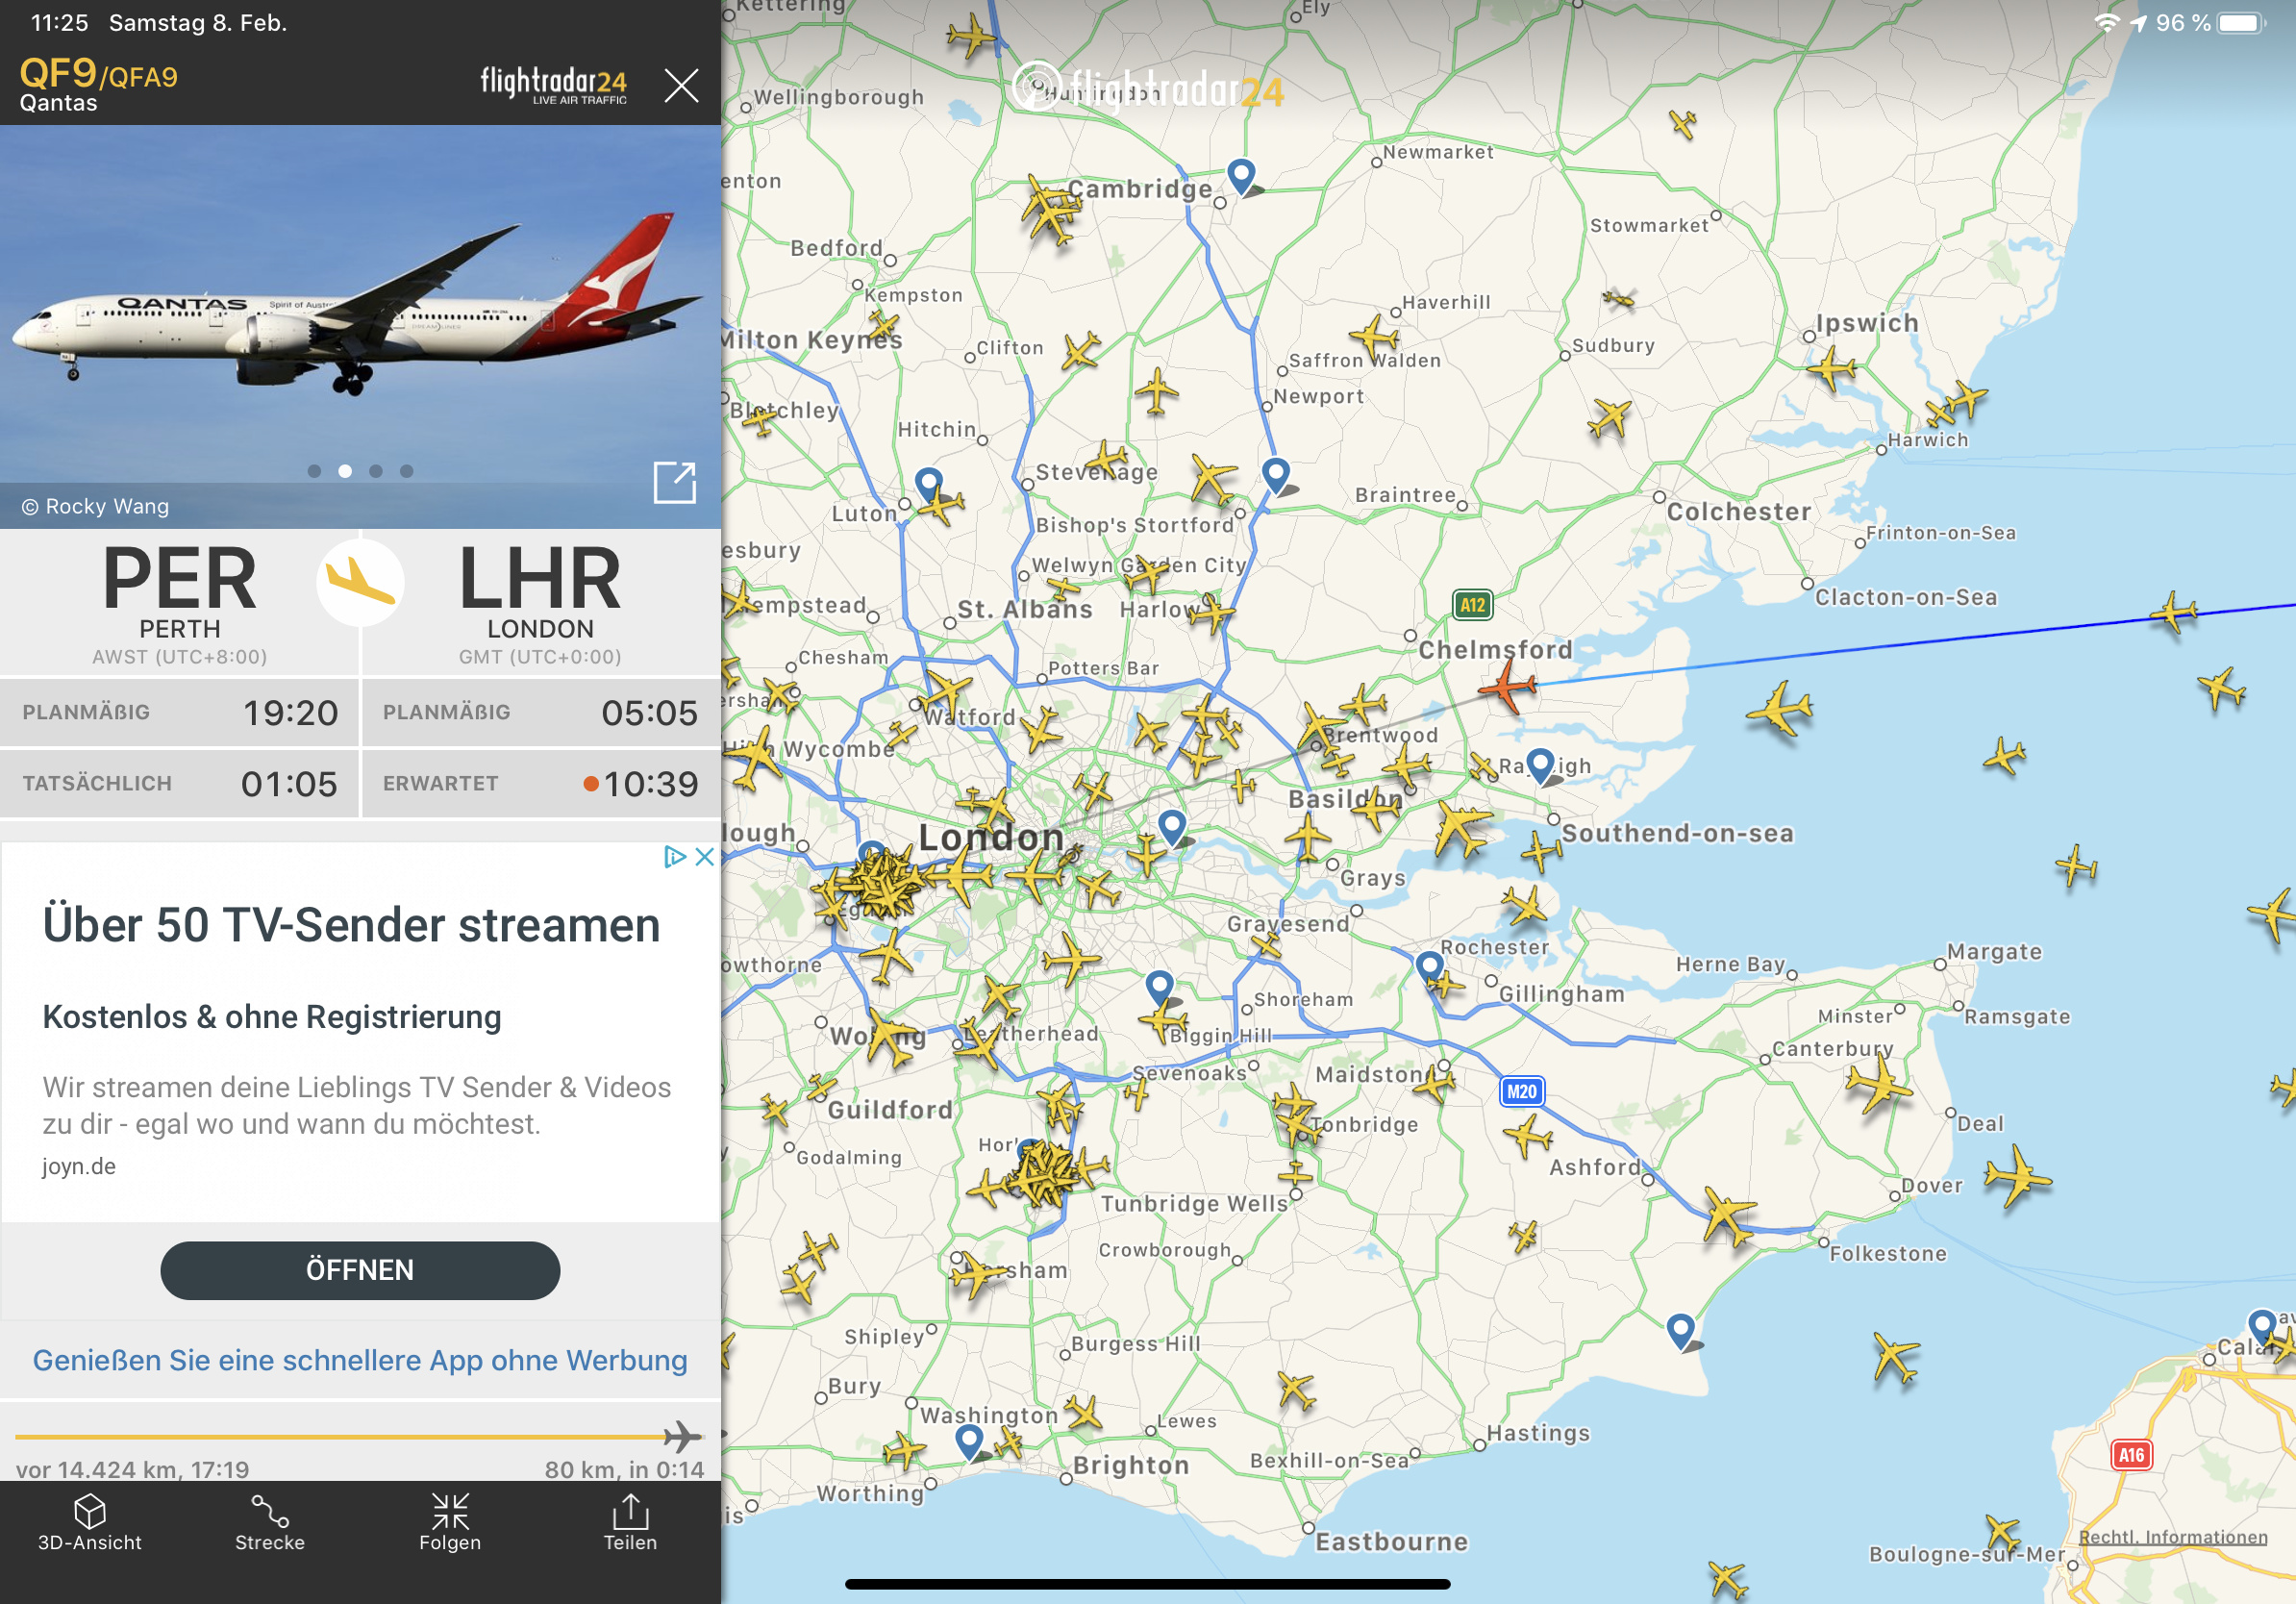Open the ad-free app upgrade link
The image size is (2296, 1604).
coord(360,1360)
